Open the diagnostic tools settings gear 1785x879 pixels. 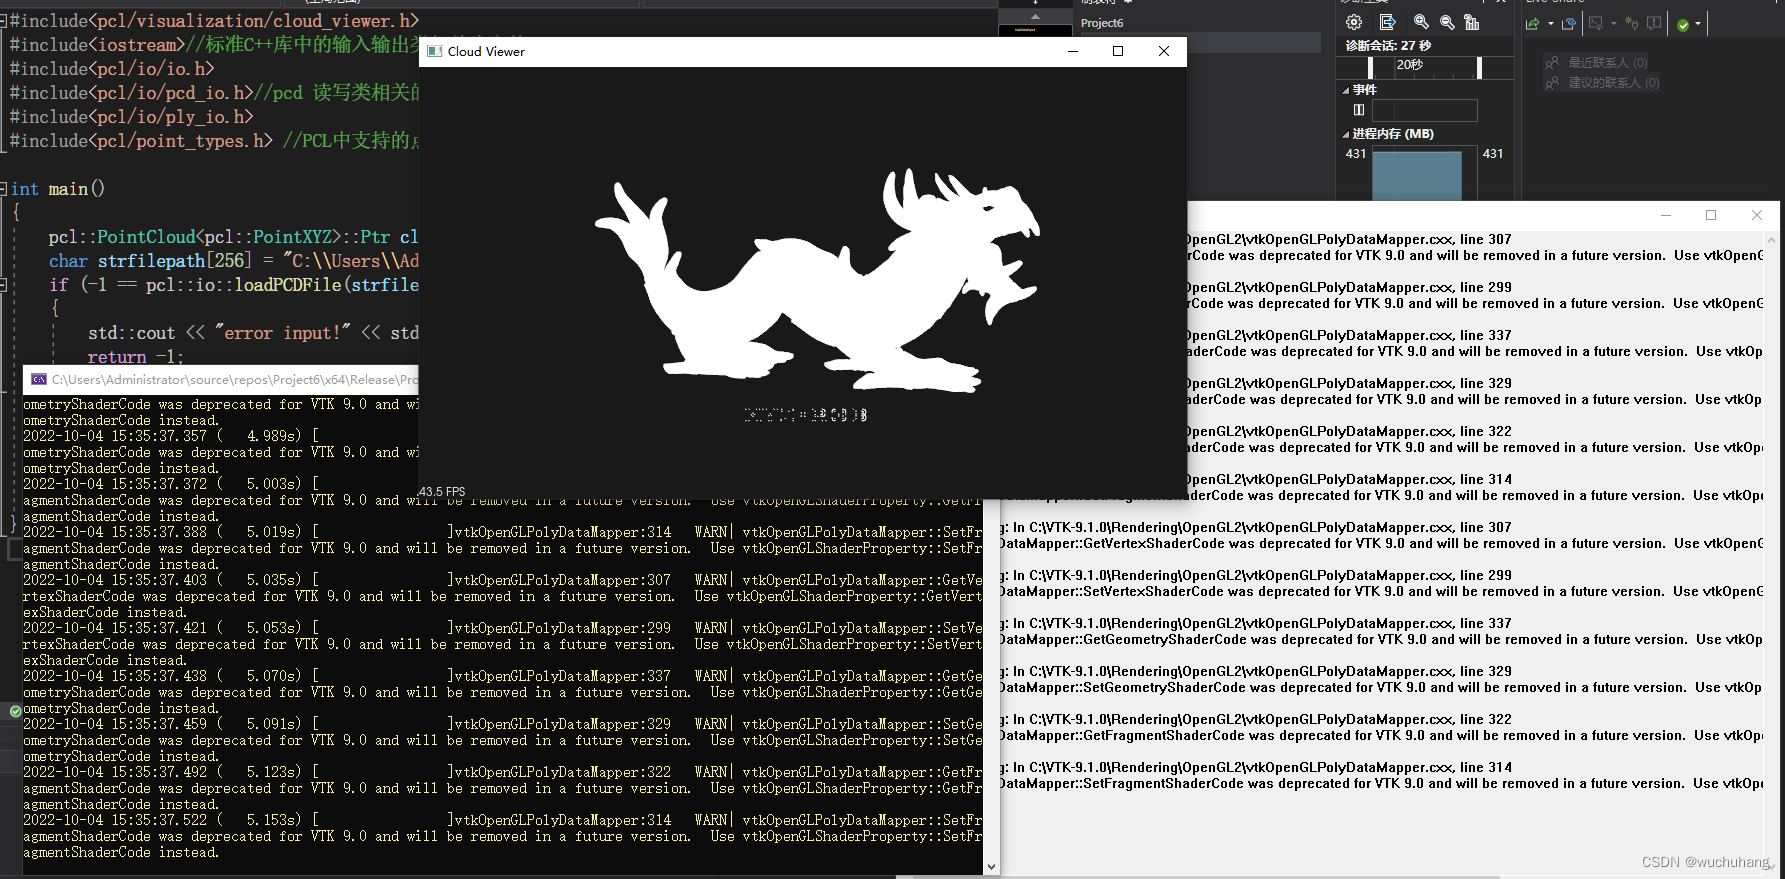tap(1354, 22)
